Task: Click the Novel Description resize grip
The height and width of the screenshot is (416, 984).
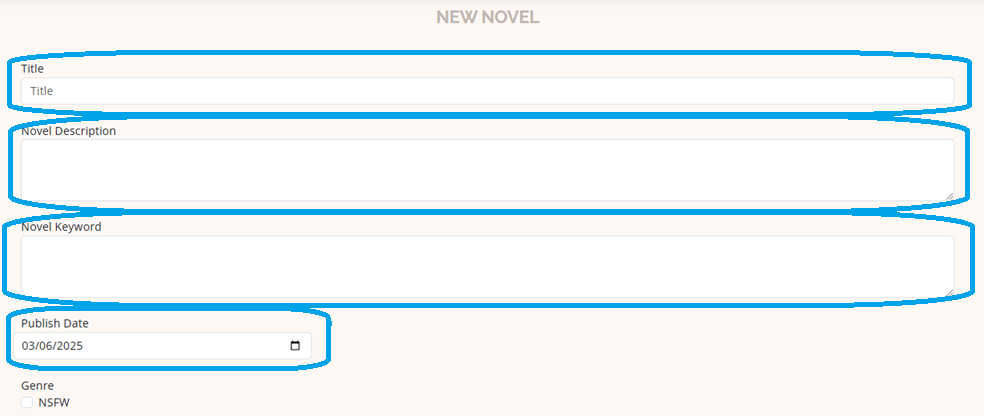Action: 949,196
